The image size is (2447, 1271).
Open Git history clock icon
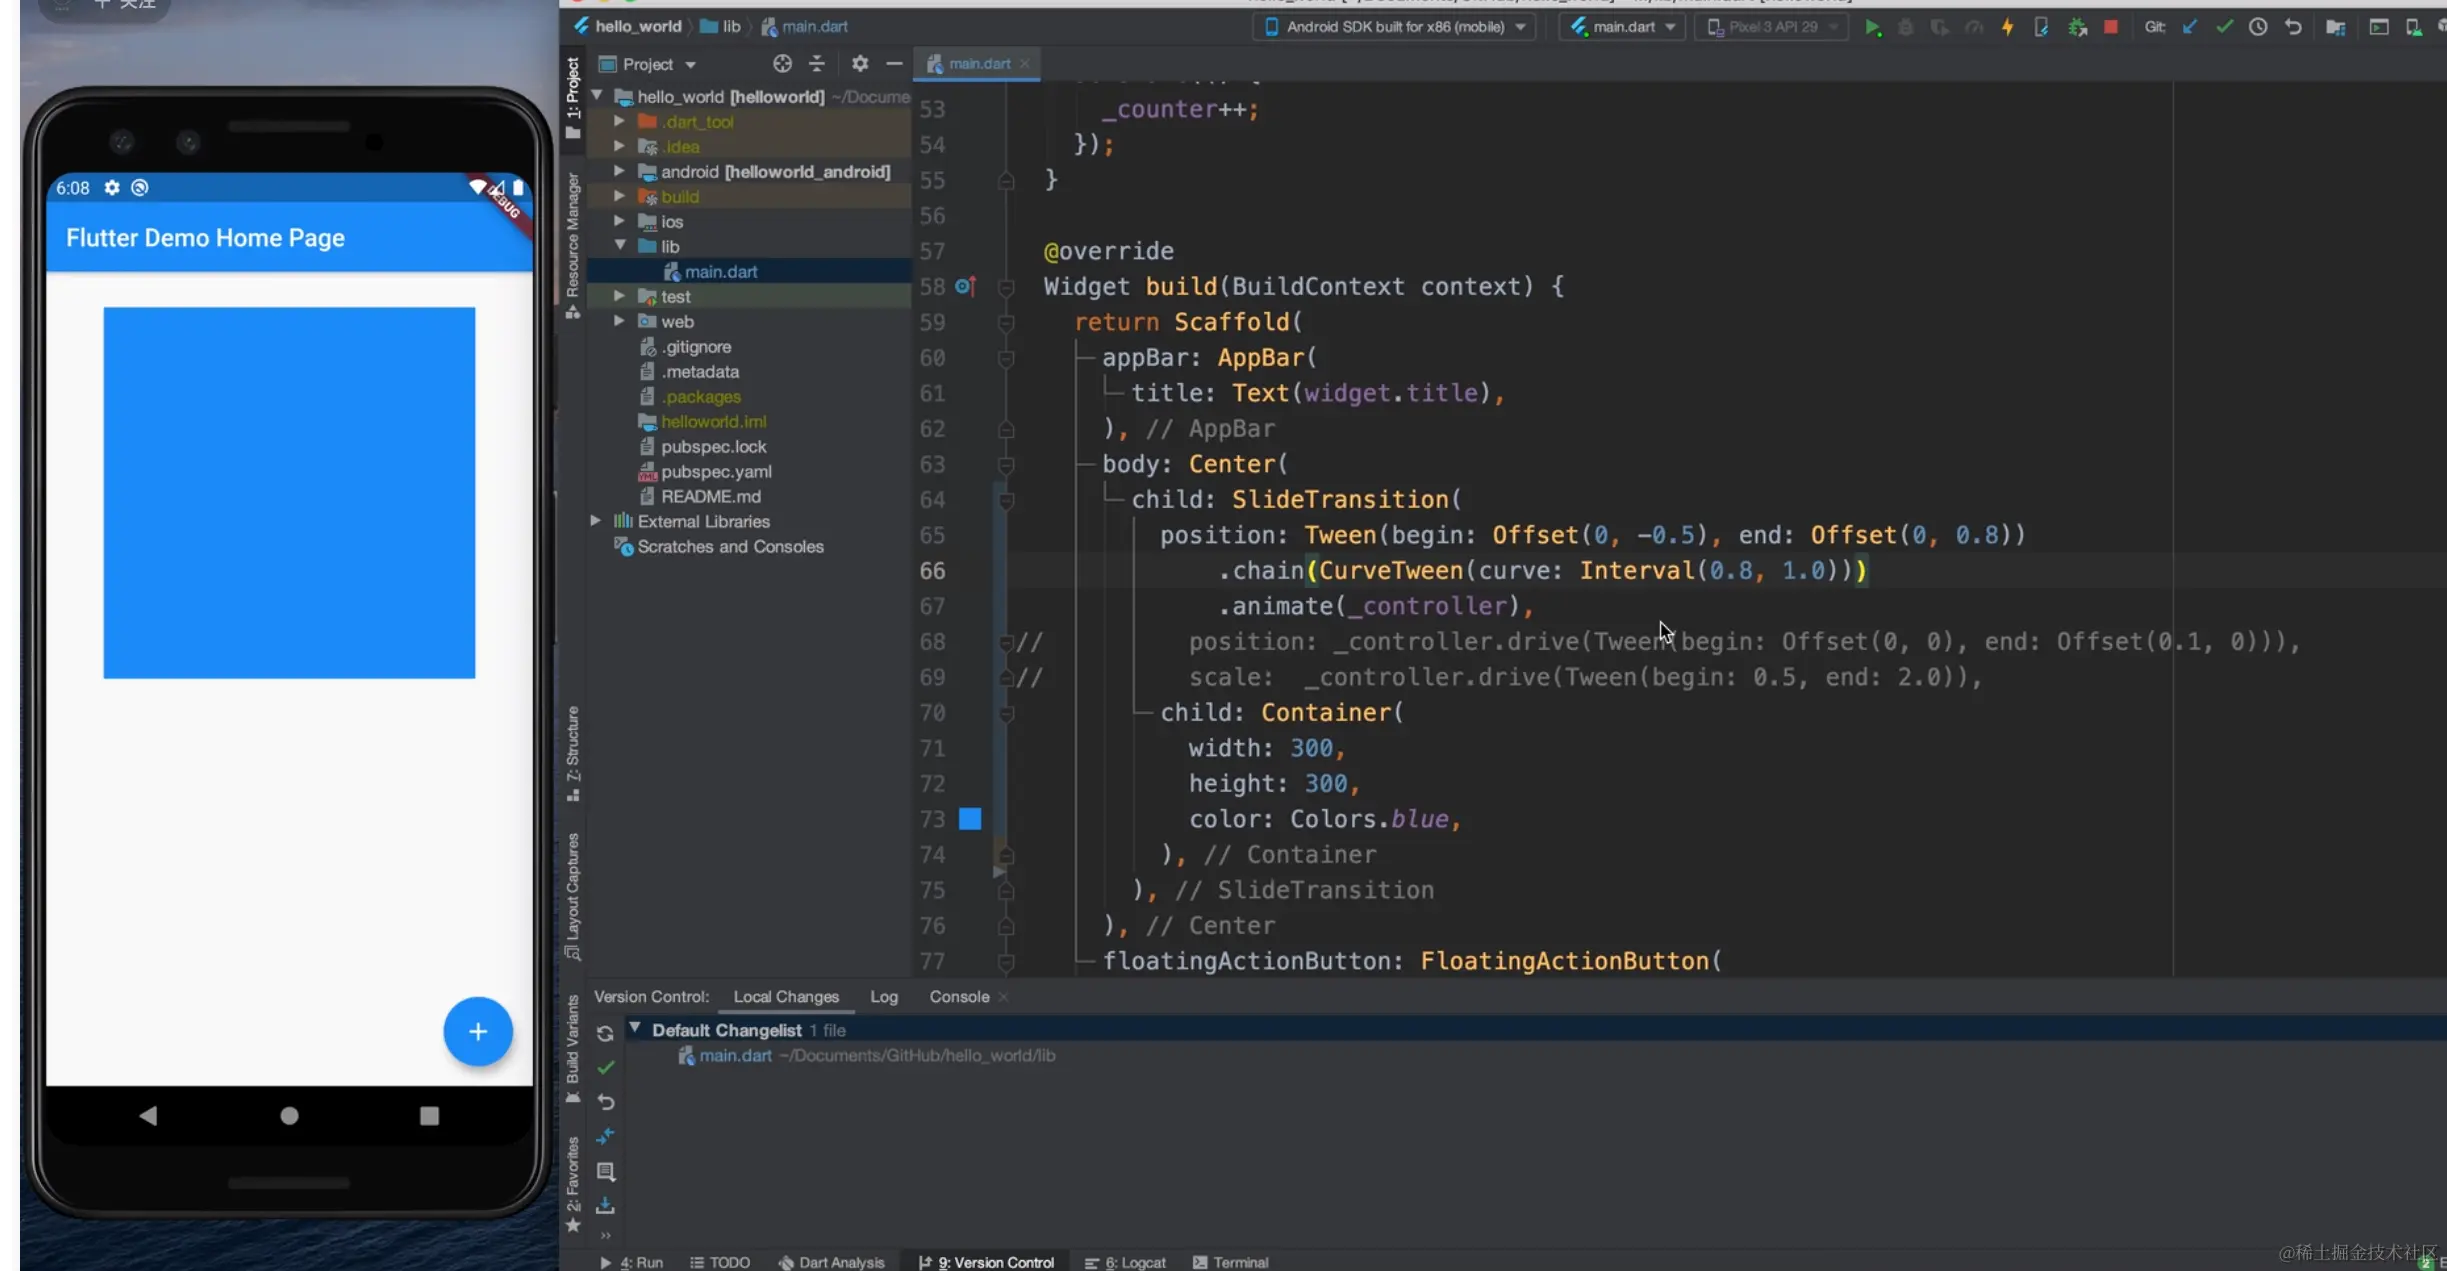coord(2258,27)
